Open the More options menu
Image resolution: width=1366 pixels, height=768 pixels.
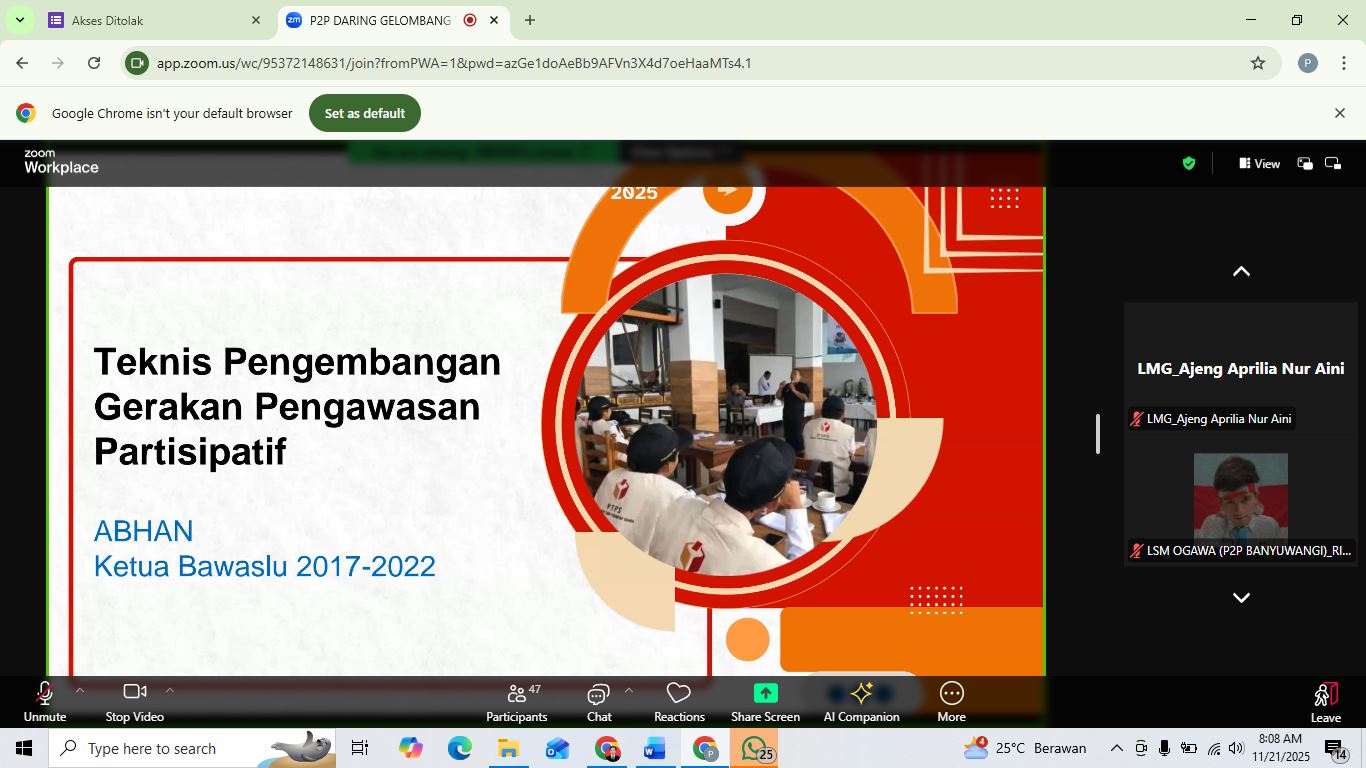tap(951, 702)
